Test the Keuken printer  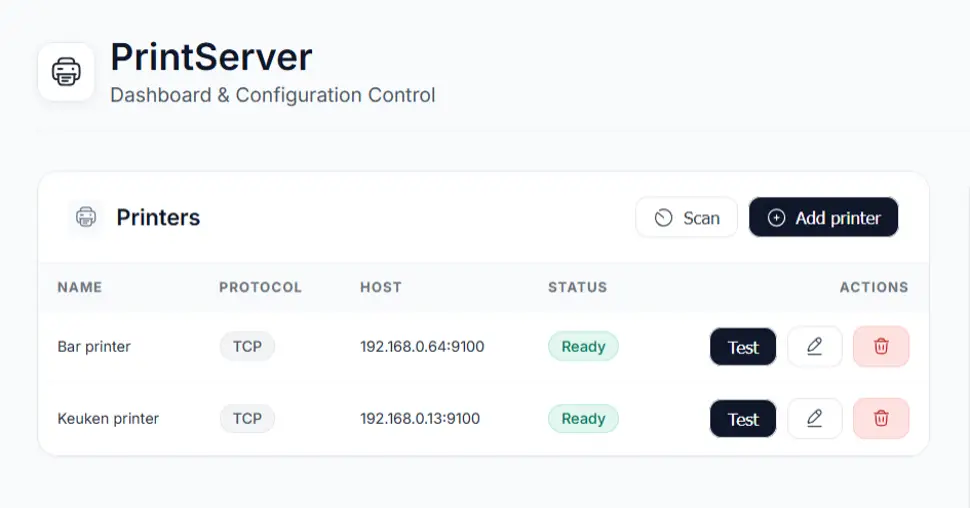pos(743,419)
